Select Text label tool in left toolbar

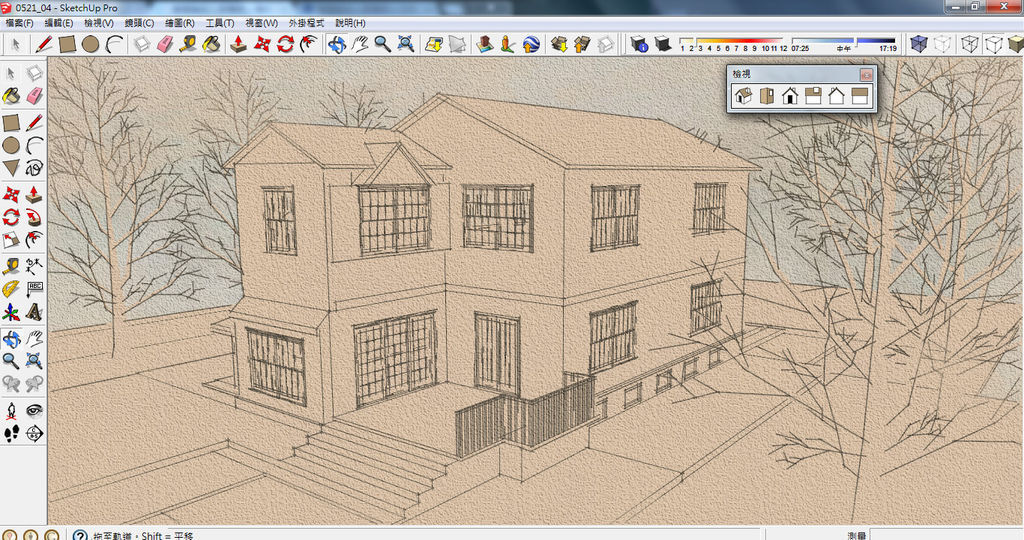pyautogui.click(x=34, y=289)
